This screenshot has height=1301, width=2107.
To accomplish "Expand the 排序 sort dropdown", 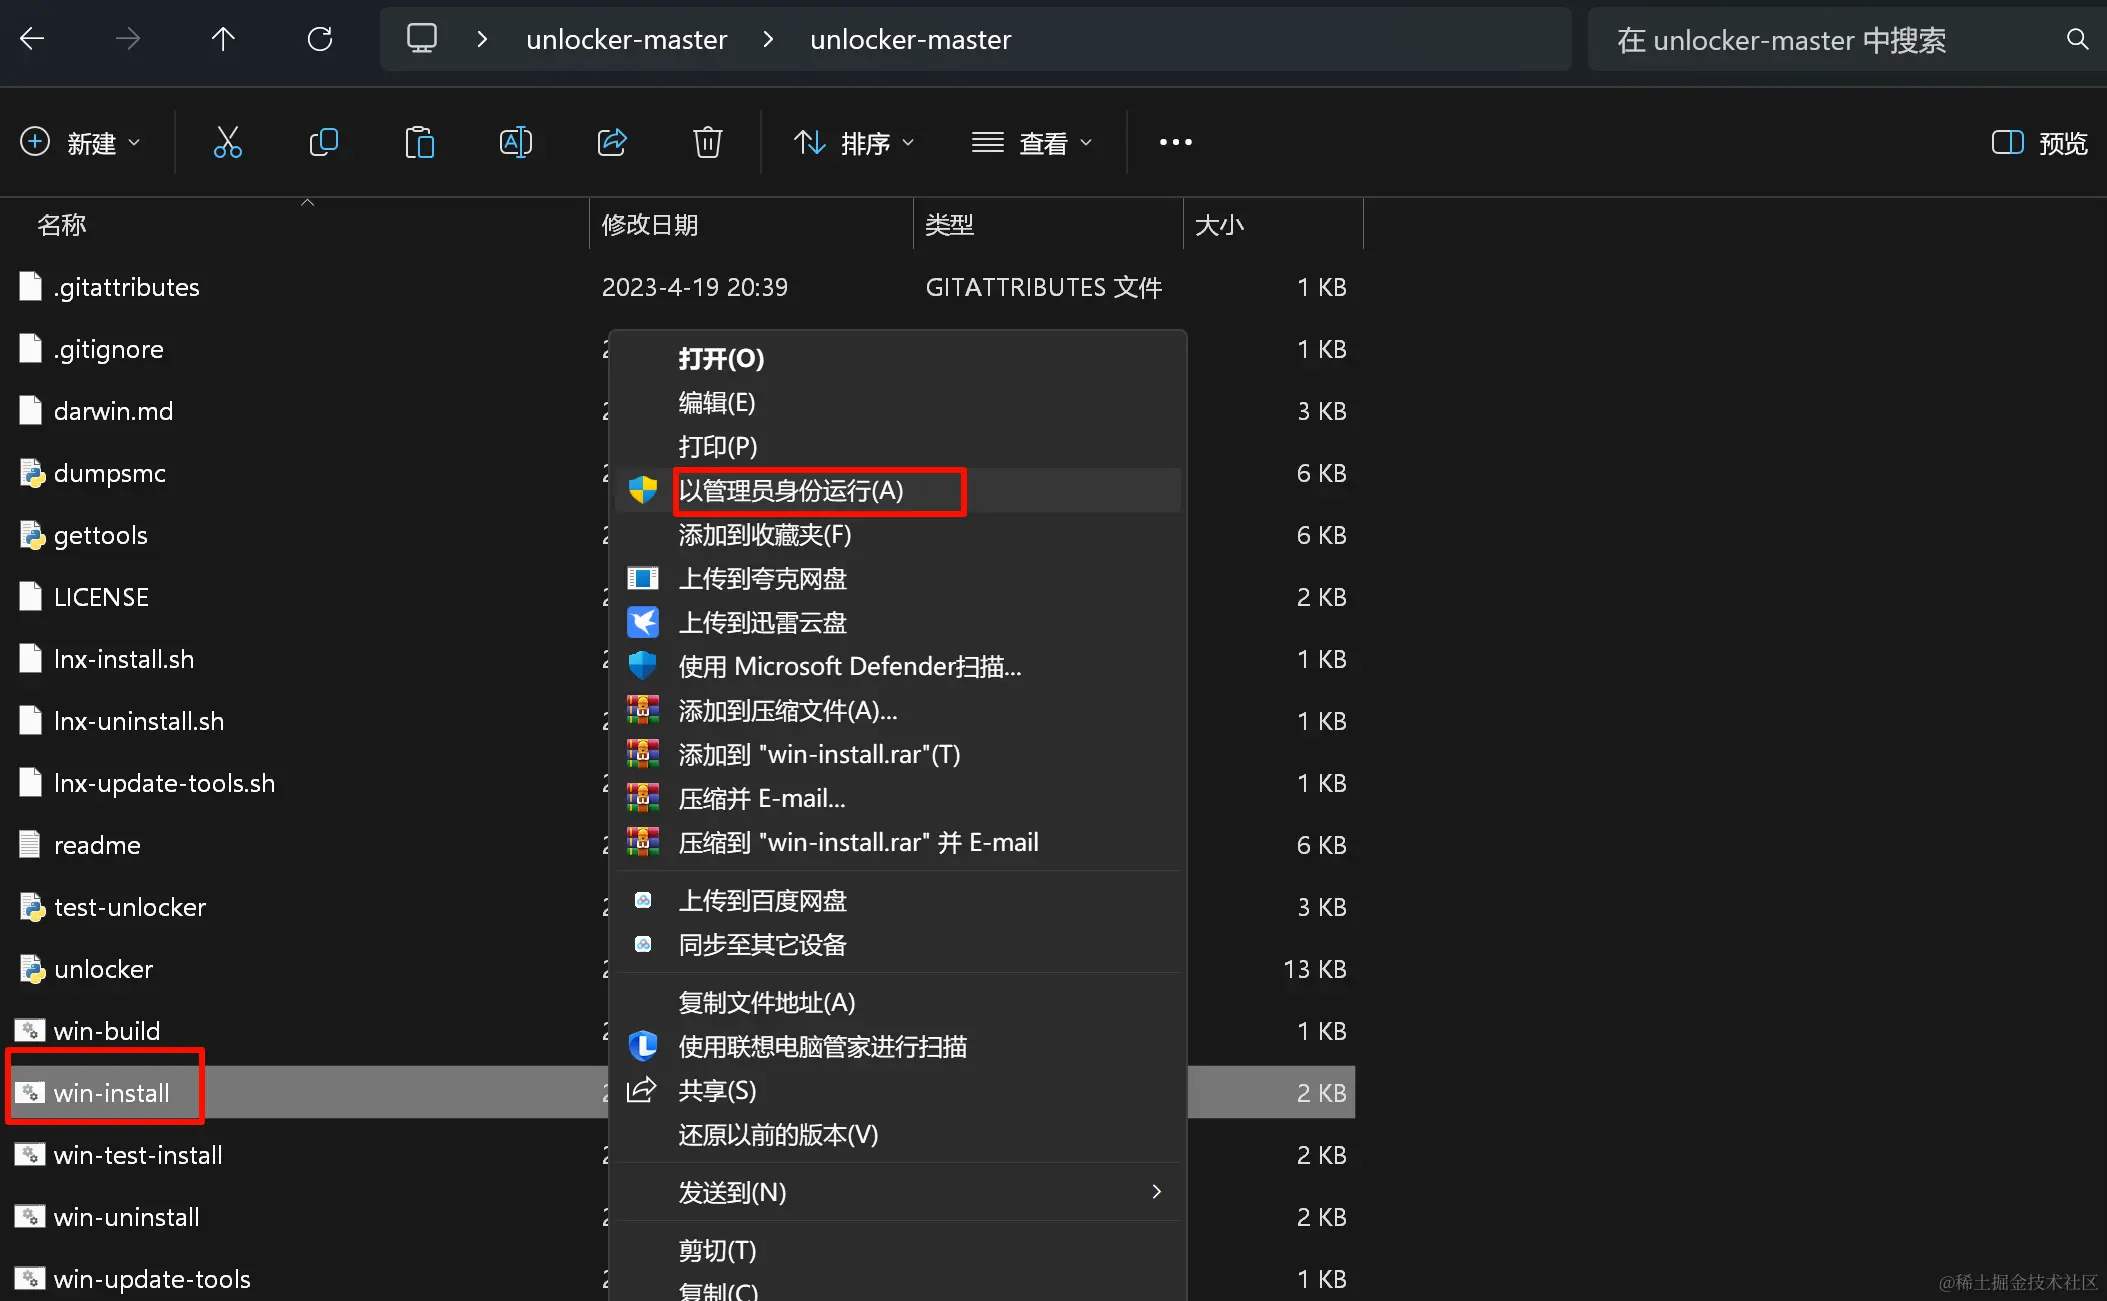I will pyautogui.click(x=853, y=143).
